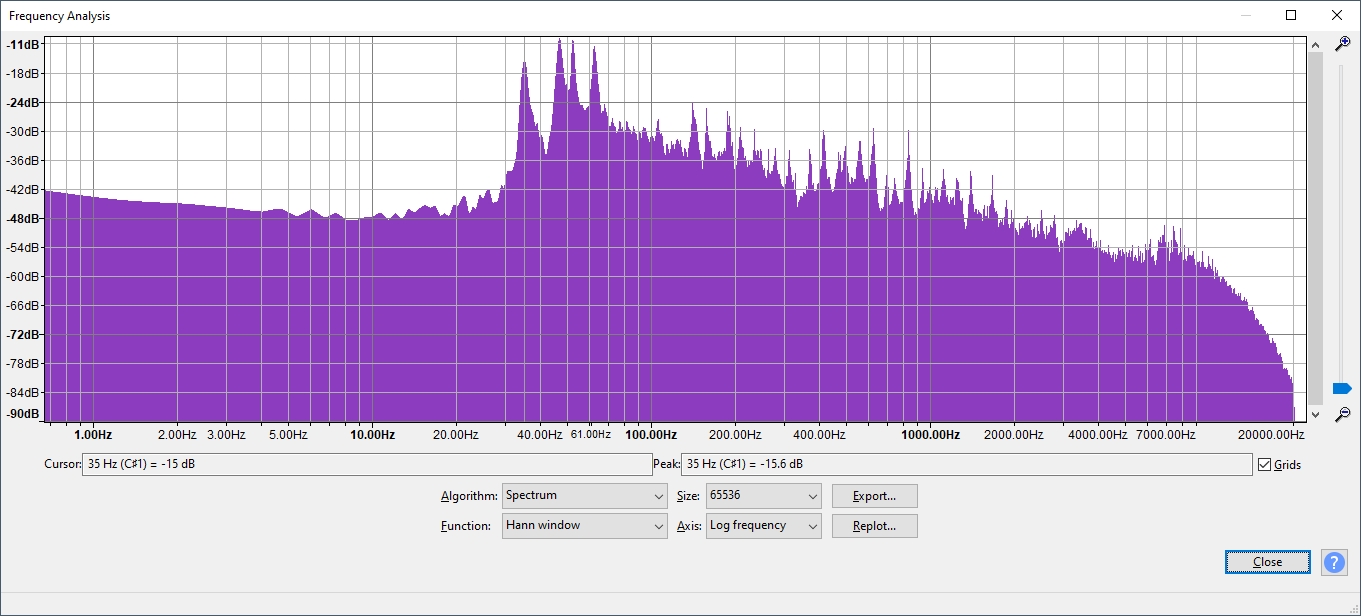
Task: Minimize the Frequency Analysis window
Action: 1246,15
